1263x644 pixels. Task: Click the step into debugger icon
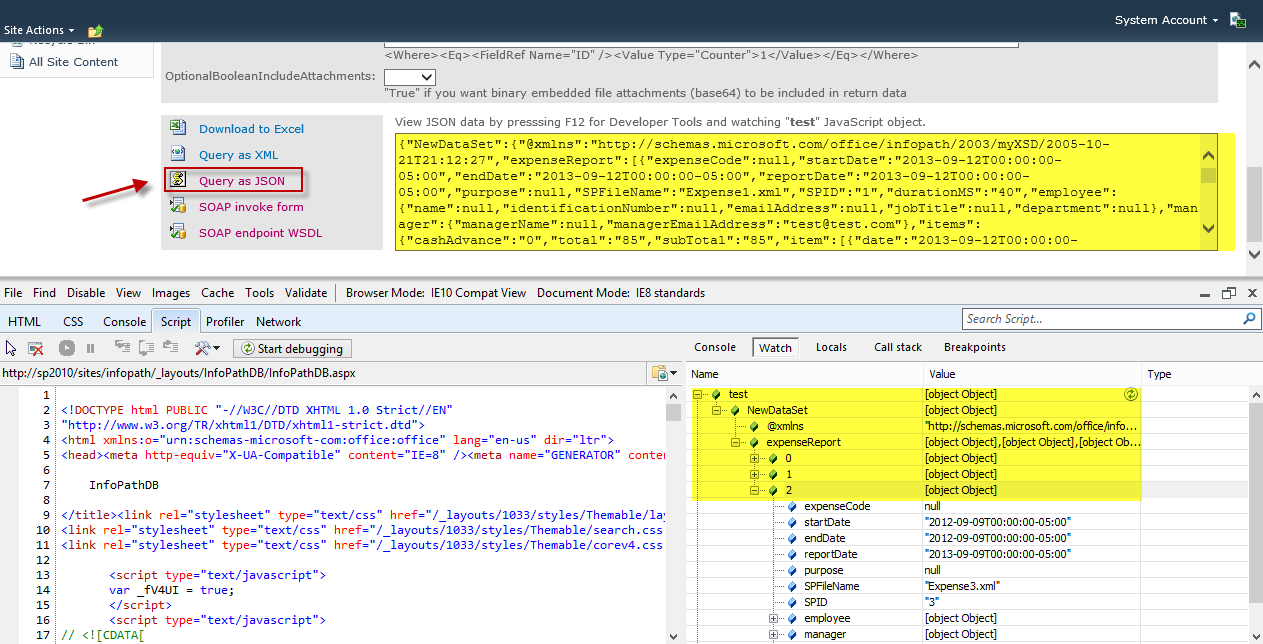122,348
